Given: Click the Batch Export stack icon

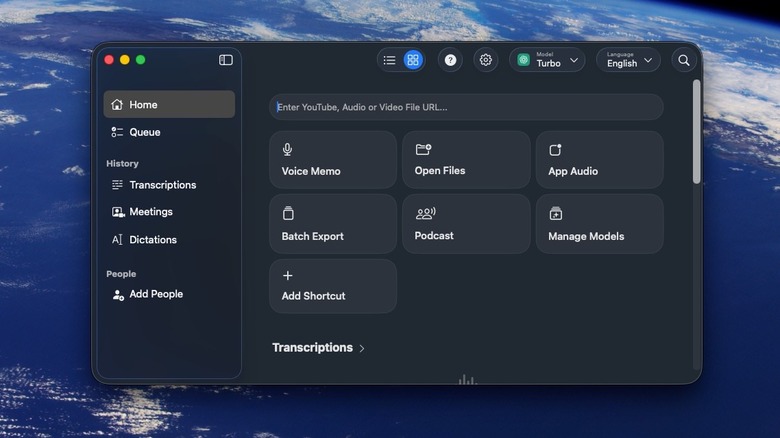Looking at the screenshot, I should point(288,214).
